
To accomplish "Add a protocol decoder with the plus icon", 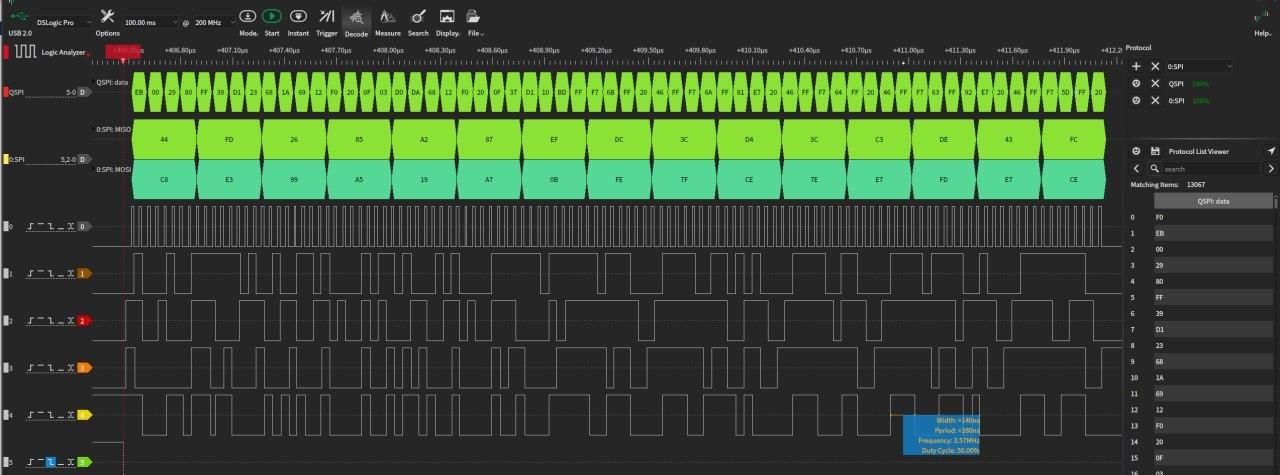I will click(x=1136, y=66).
